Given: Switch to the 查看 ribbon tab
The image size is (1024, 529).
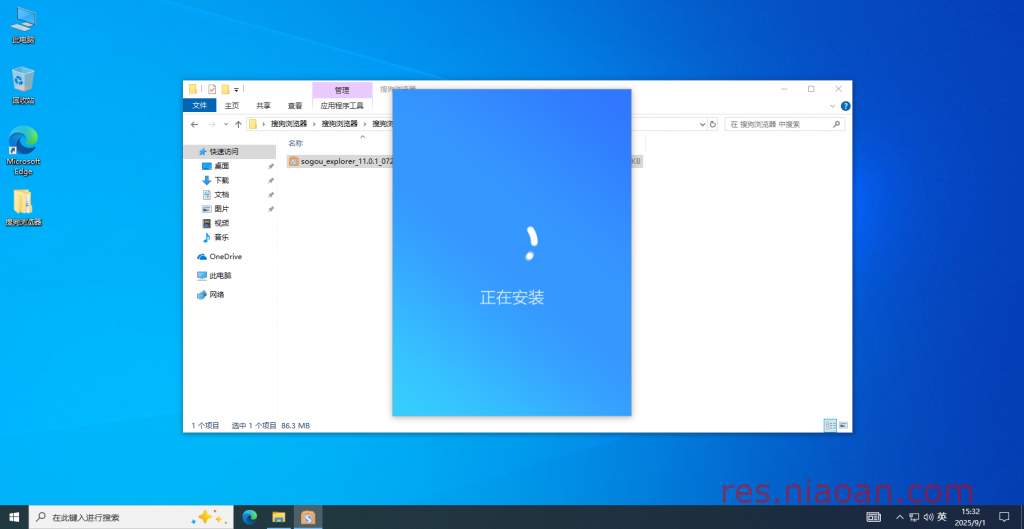Looking at the screenshot, I should [x=295, y=105].
